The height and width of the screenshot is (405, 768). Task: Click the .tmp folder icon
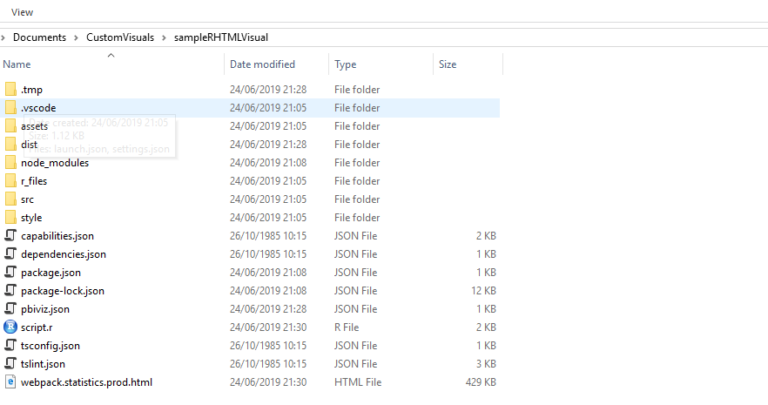coord(11,90)
